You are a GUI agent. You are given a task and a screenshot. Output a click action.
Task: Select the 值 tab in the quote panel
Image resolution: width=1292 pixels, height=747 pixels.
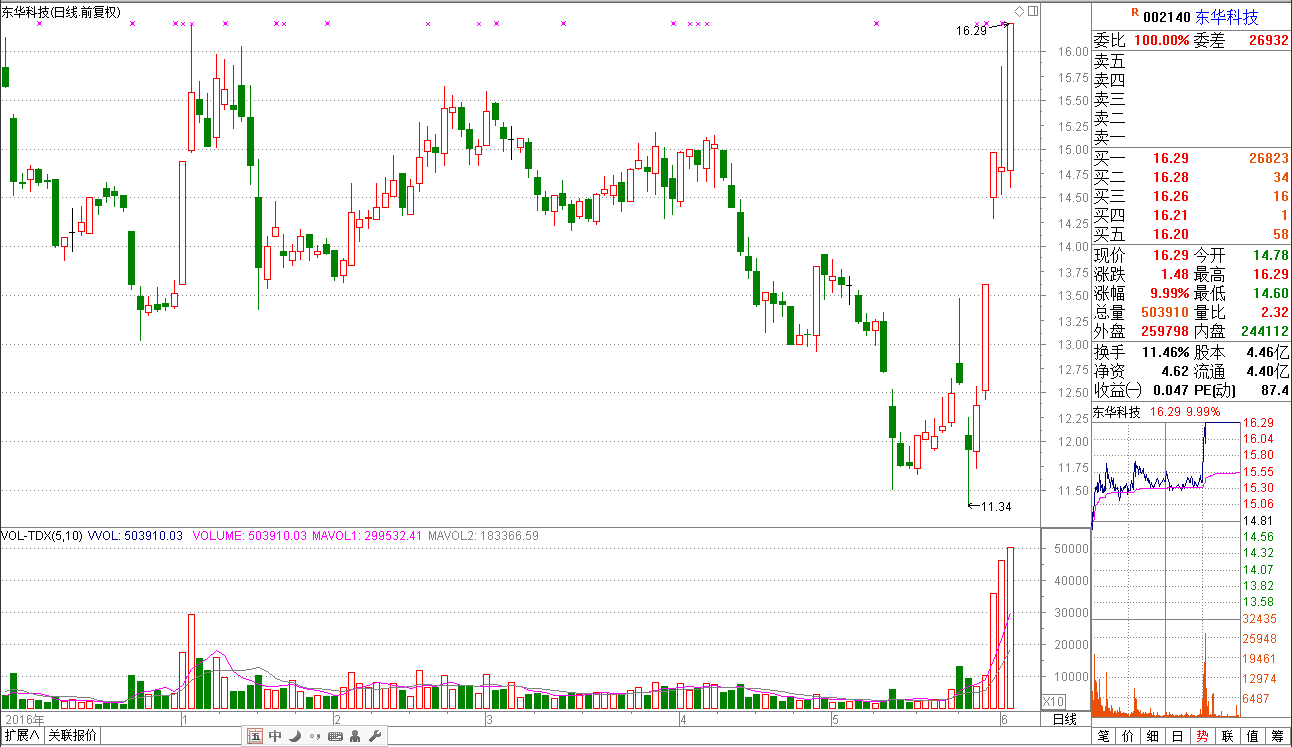coord(1253,737)
